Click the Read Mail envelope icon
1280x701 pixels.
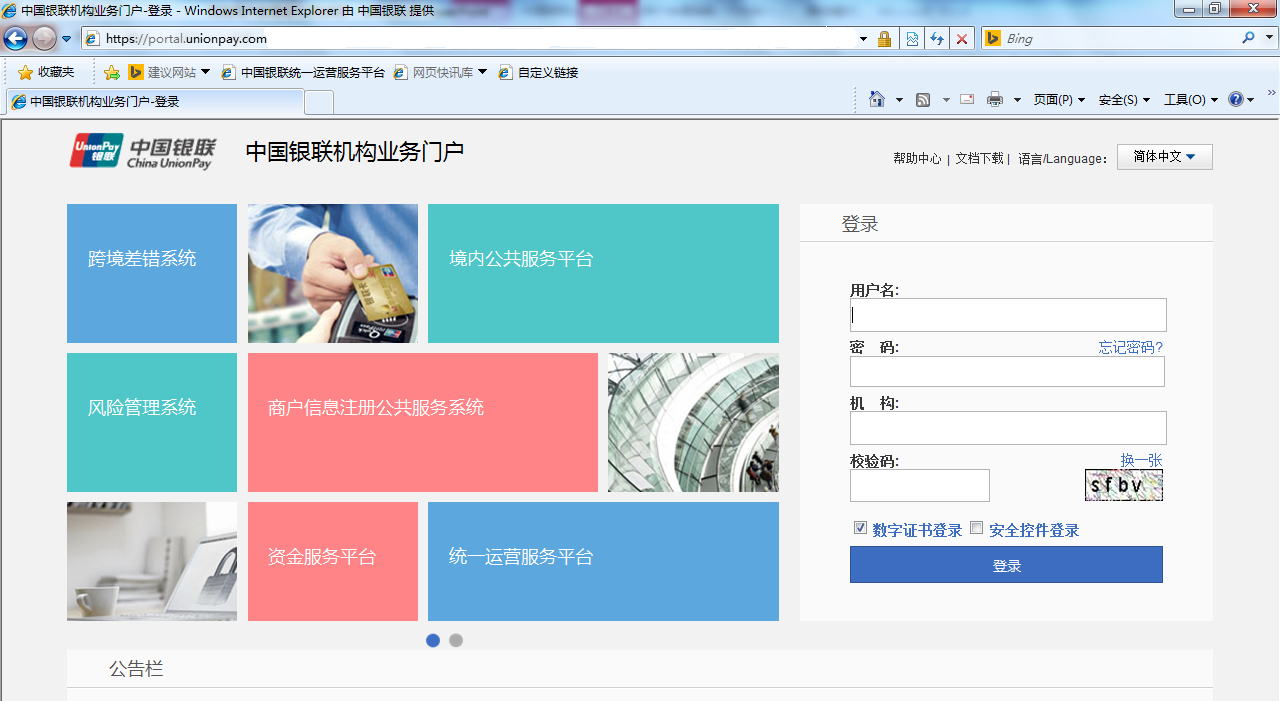coord(966,99)
